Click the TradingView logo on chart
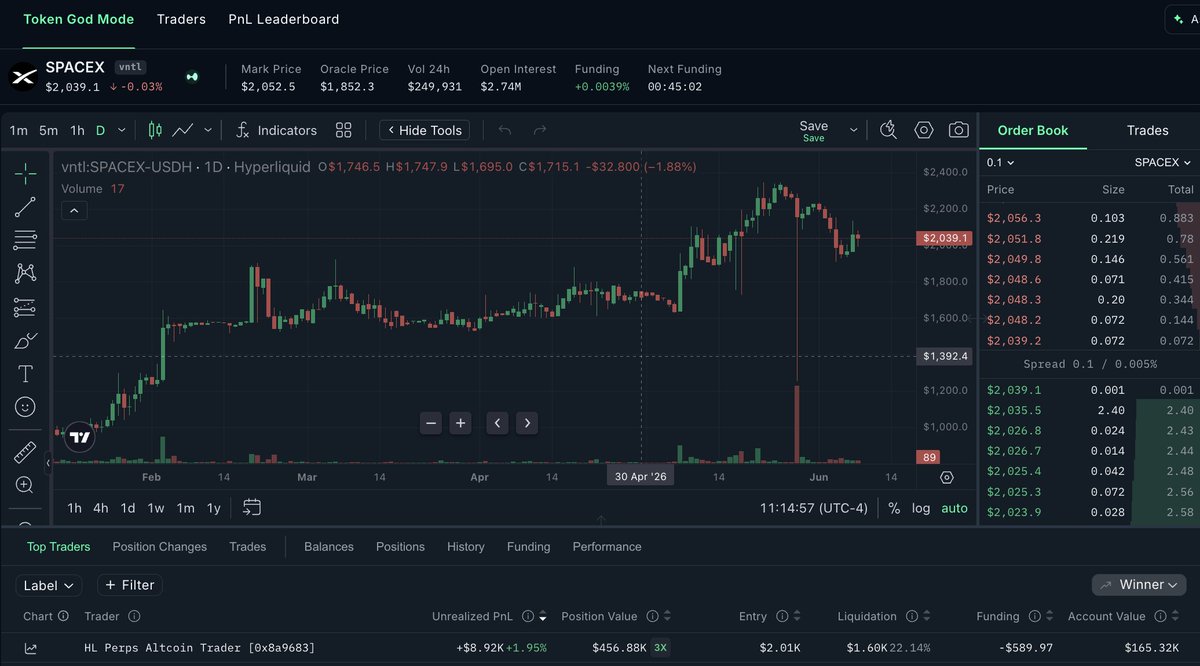1200x666 pixels. pos(80,437)
